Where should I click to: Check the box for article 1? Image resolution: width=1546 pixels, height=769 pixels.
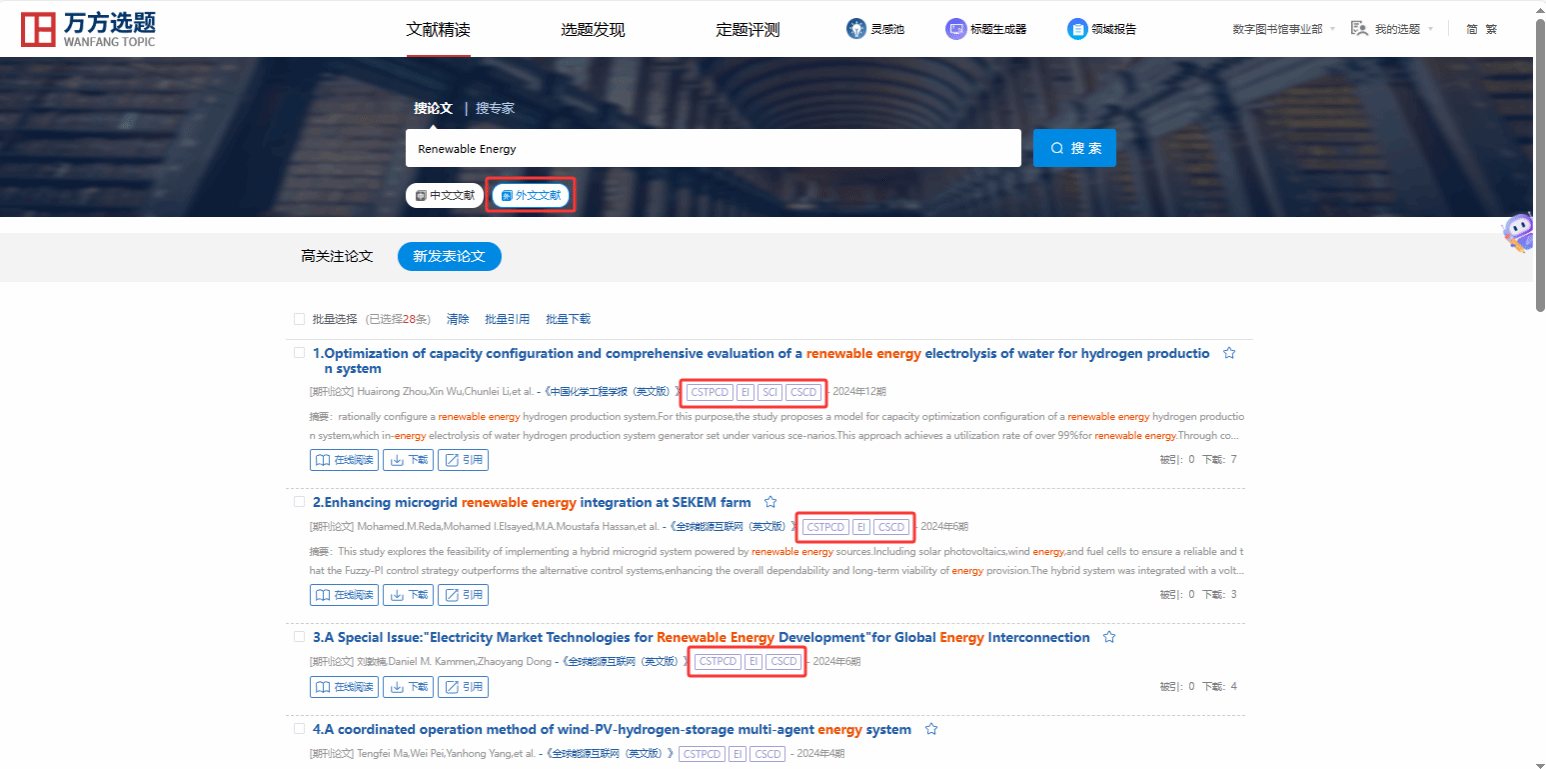[299, 353]
